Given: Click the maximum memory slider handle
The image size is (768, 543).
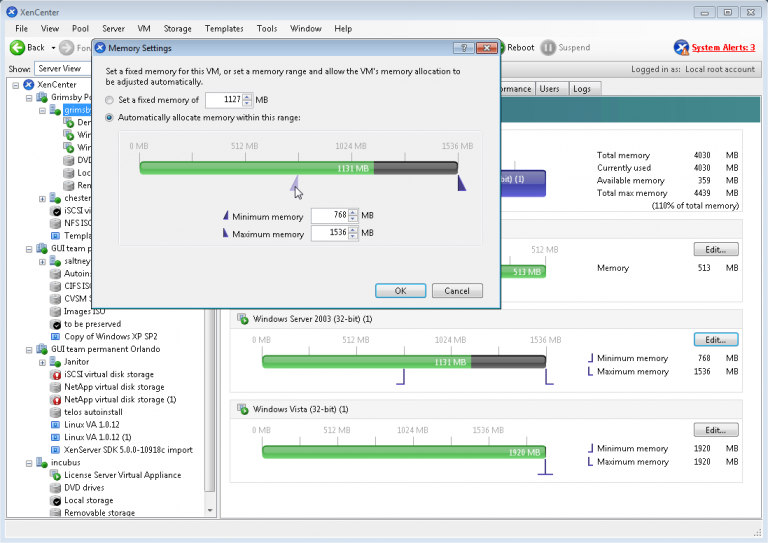Looking at the screenshot, I should 461,183.
